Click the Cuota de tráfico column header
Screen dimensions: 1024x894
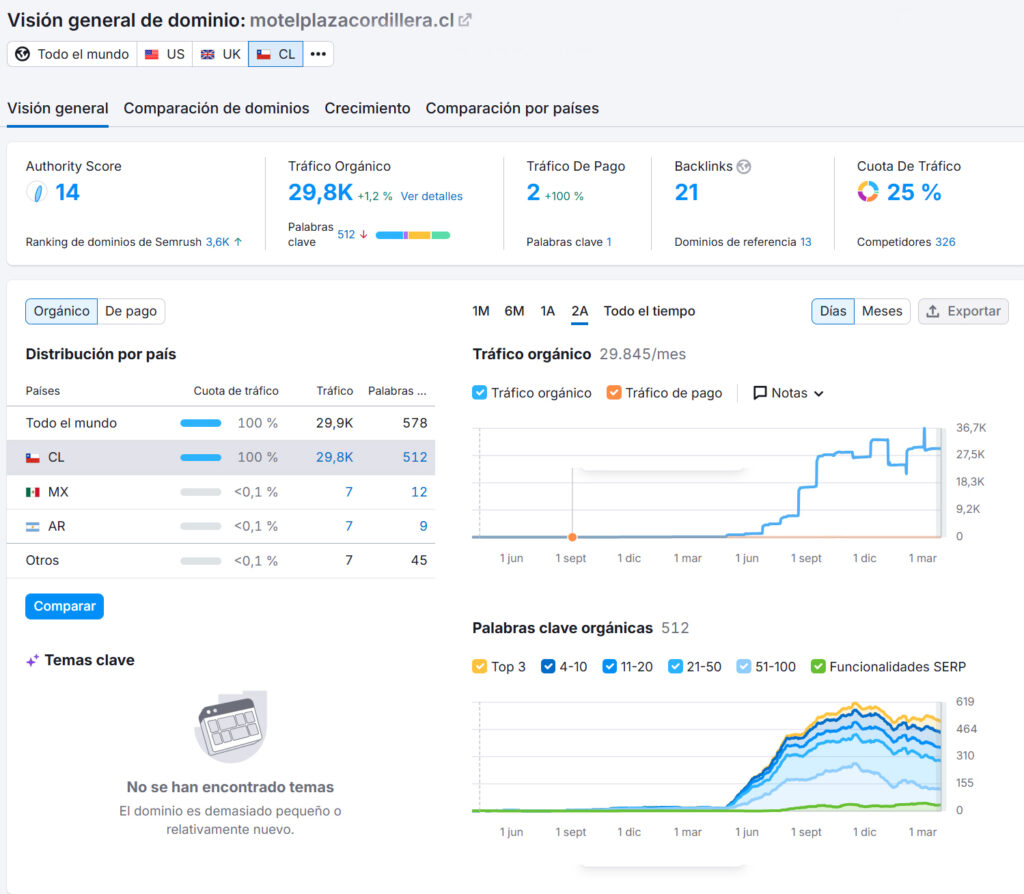click(236, 391)
